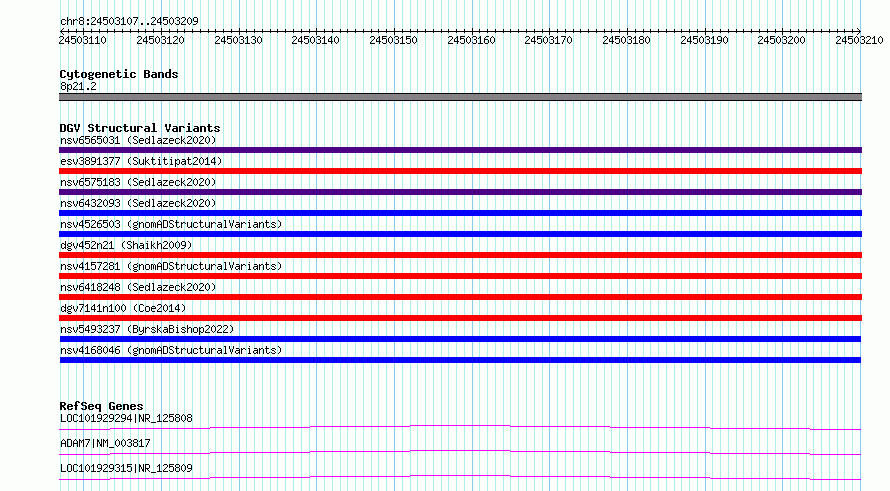Click ruler position 24503160
Viewport: 890px width, 491px height.
coord(471,40)
